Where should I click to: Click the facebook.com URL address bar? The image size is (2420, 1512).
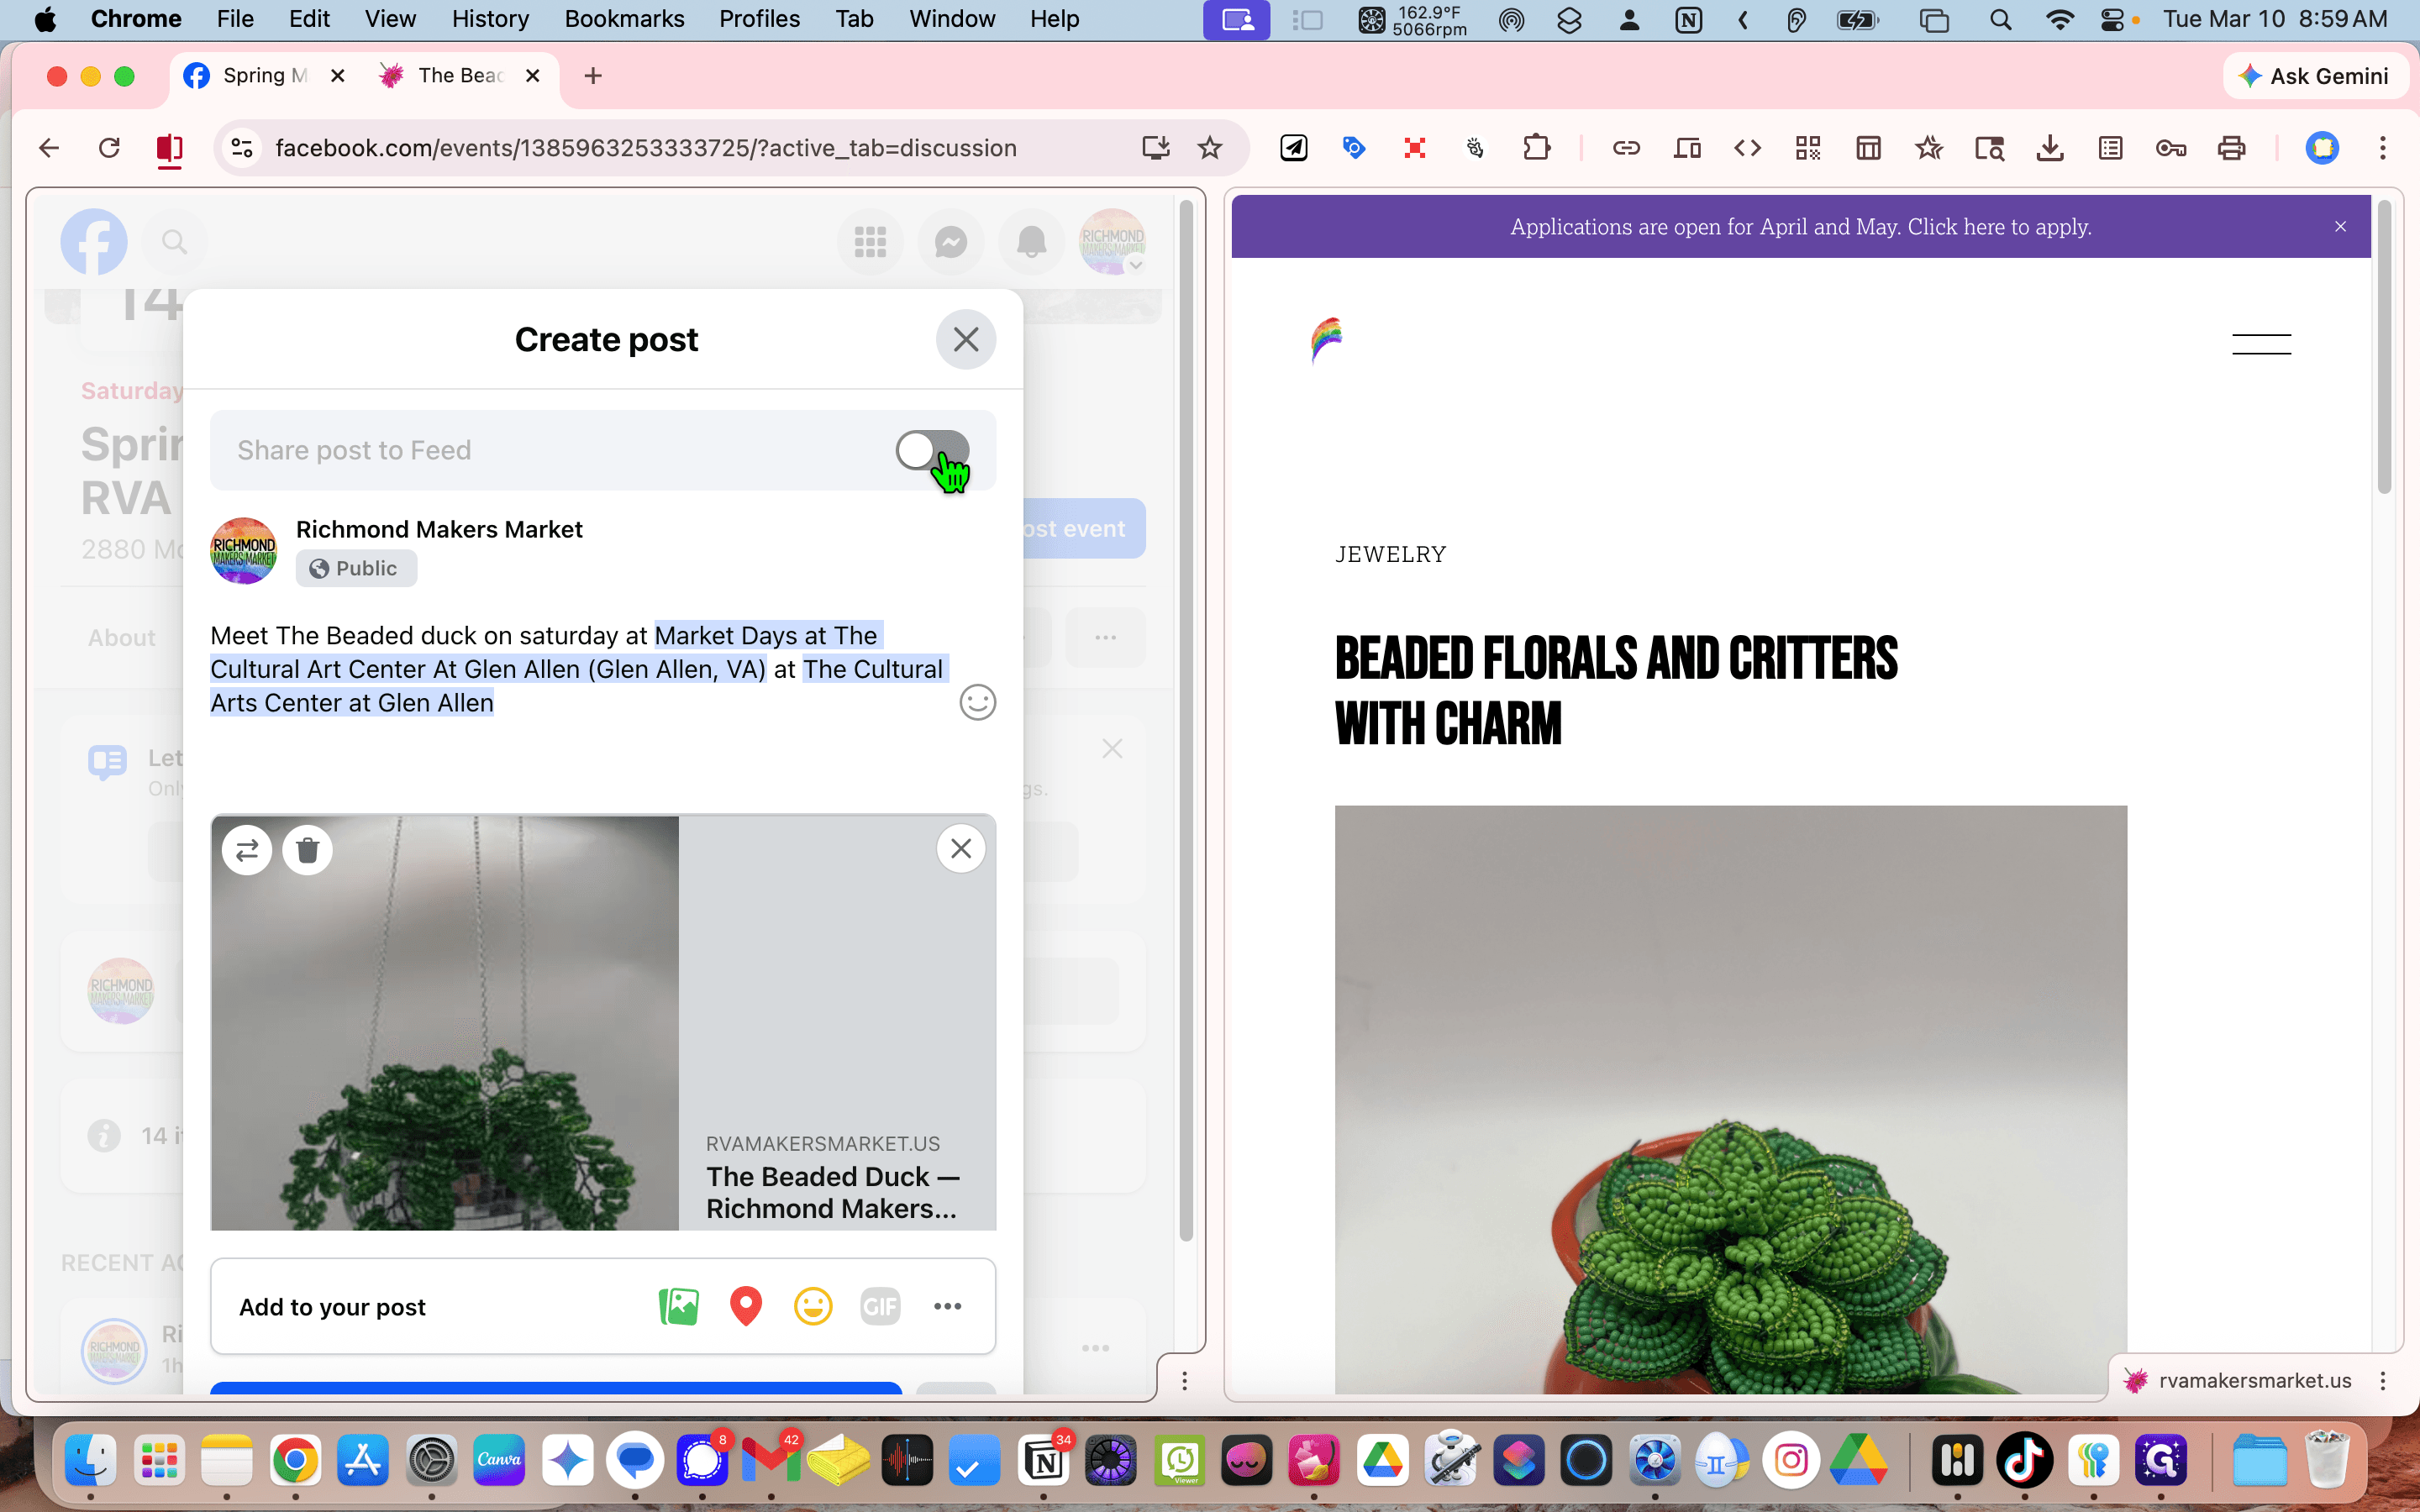[645, 148]
